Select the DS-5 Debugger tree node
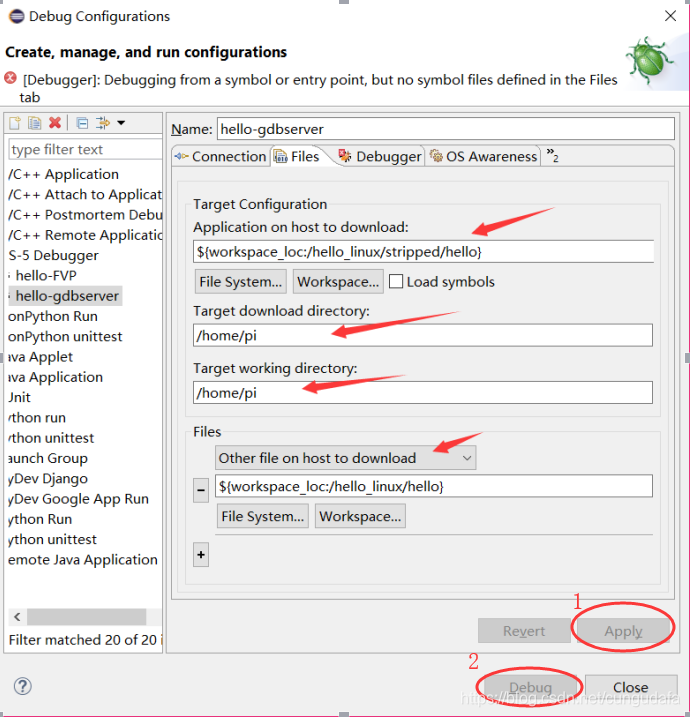Image resolution: width=690 pixels, height=717 pixels. [53, 255]
